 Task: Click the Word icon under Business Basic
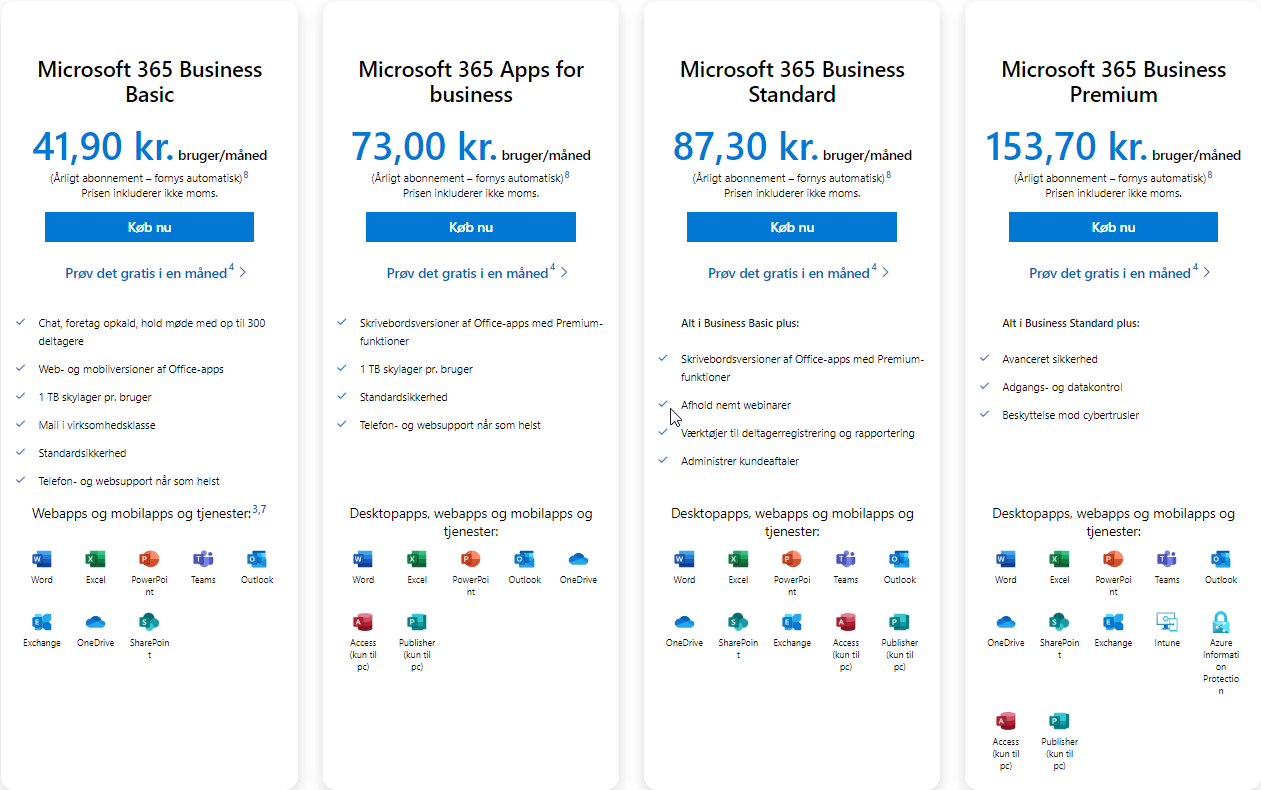pyautogui.click(x=42, y=559)
